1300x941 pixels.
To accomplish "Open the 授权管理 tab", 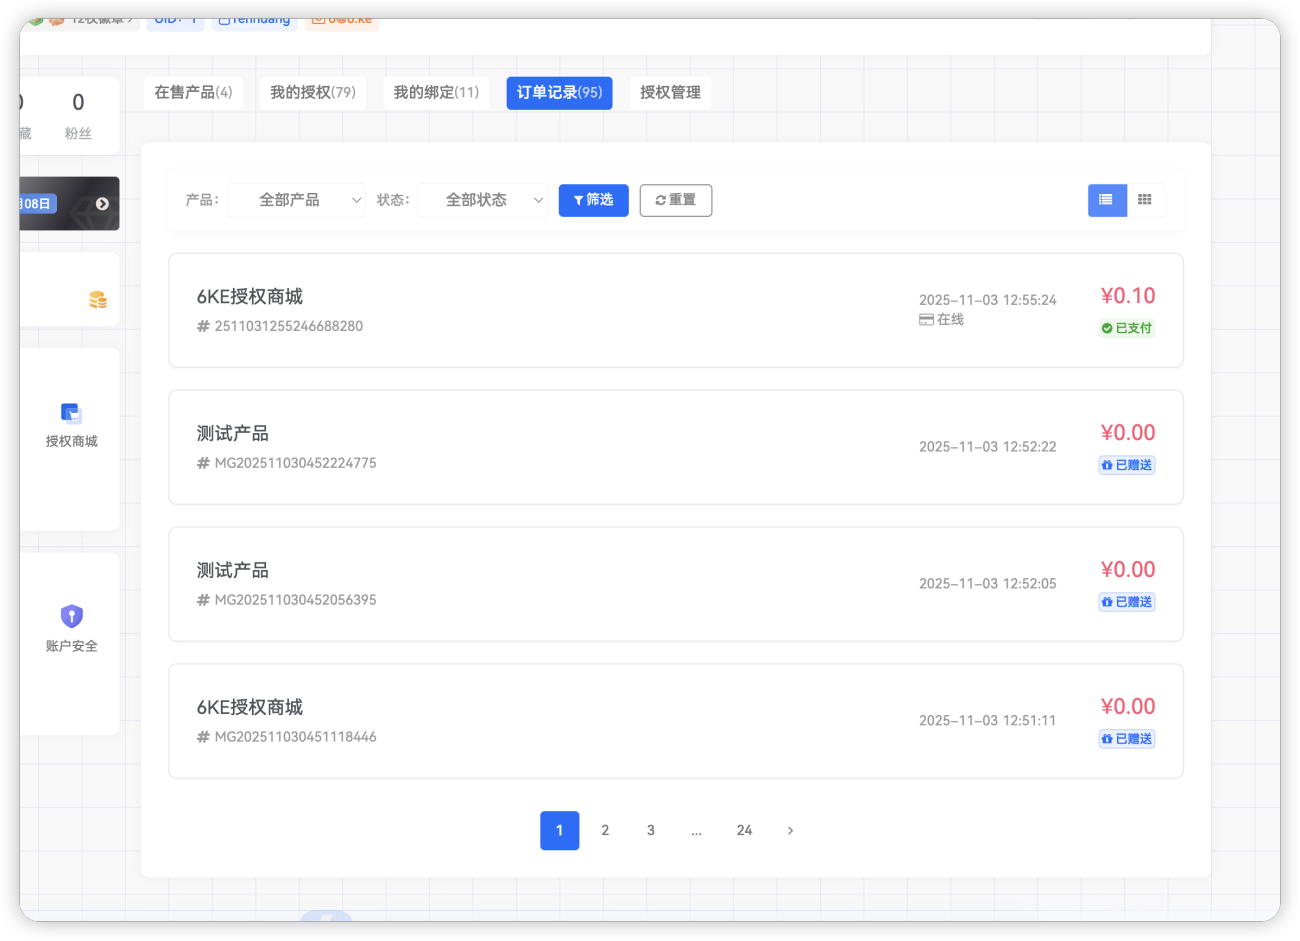I will [670, 93].
